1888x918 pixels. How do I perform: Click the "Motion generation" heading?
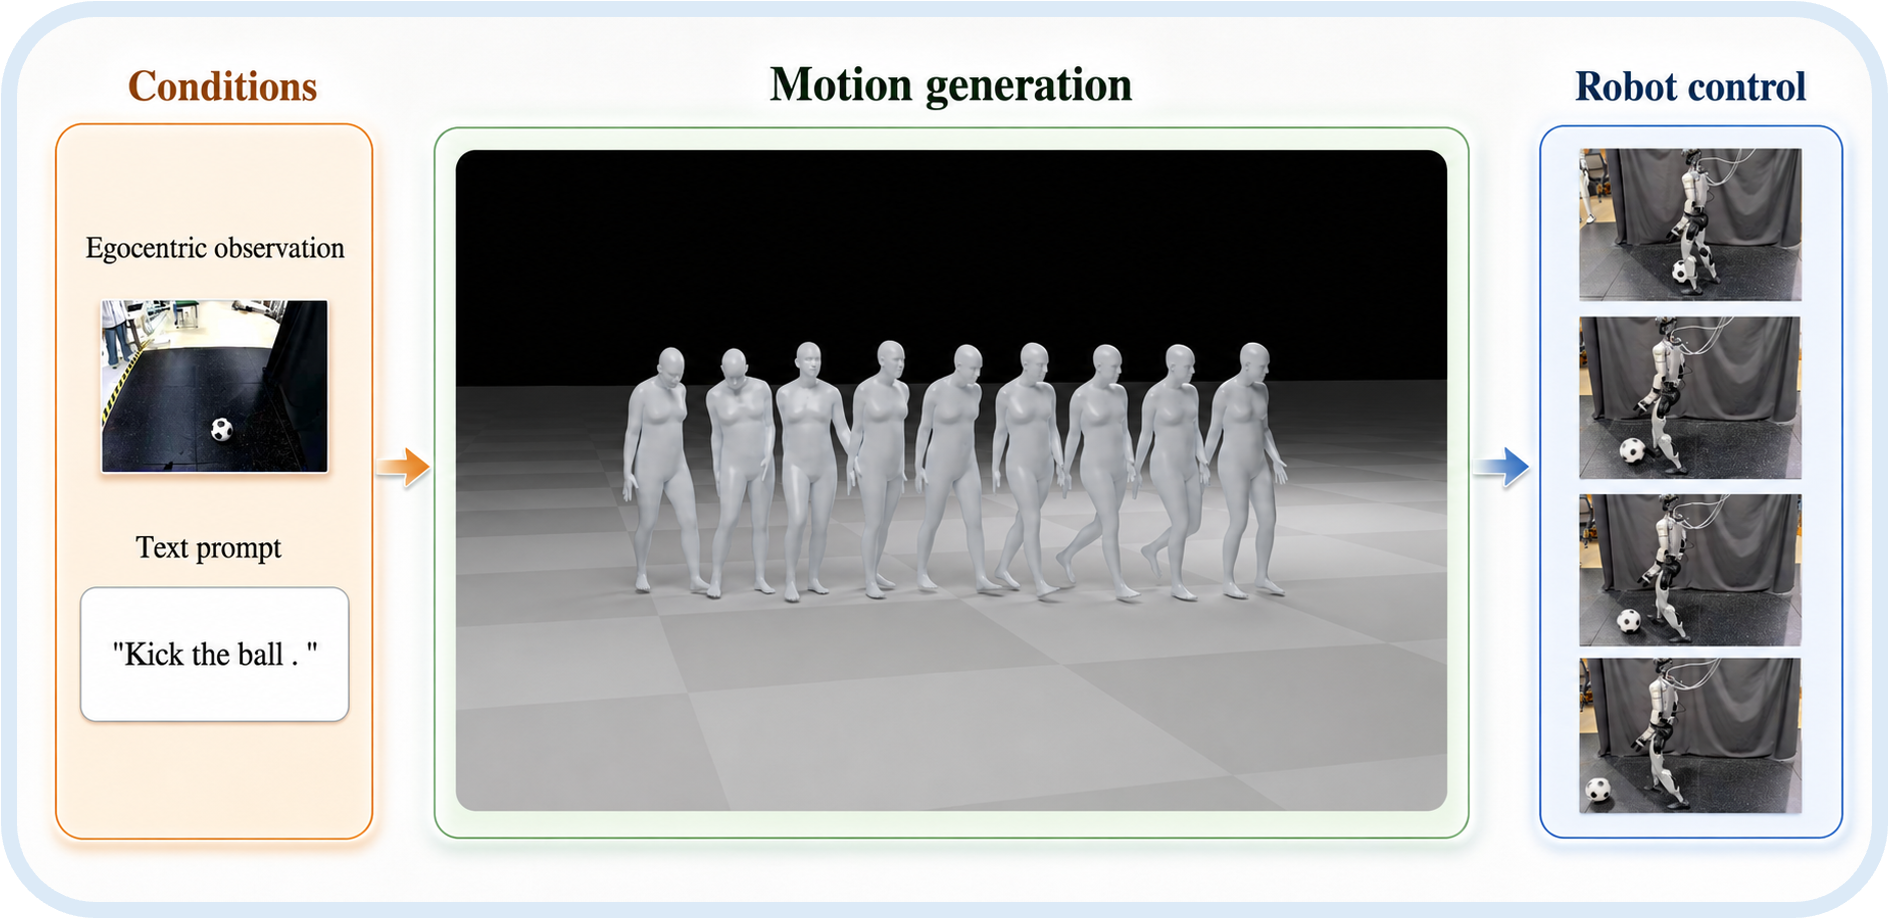(x=950, y=86)
